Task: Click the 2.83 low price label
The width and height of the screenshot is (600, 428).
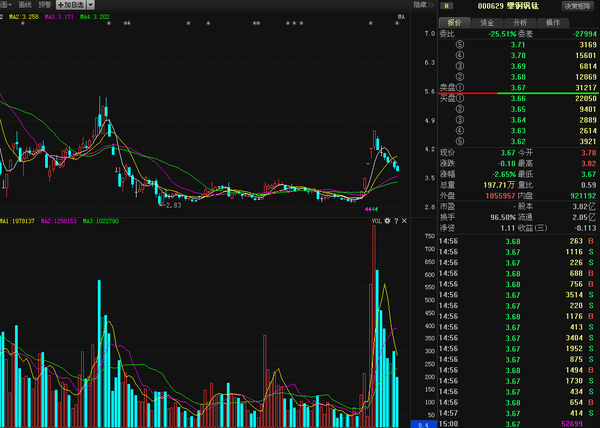Action: click(173, 205)
